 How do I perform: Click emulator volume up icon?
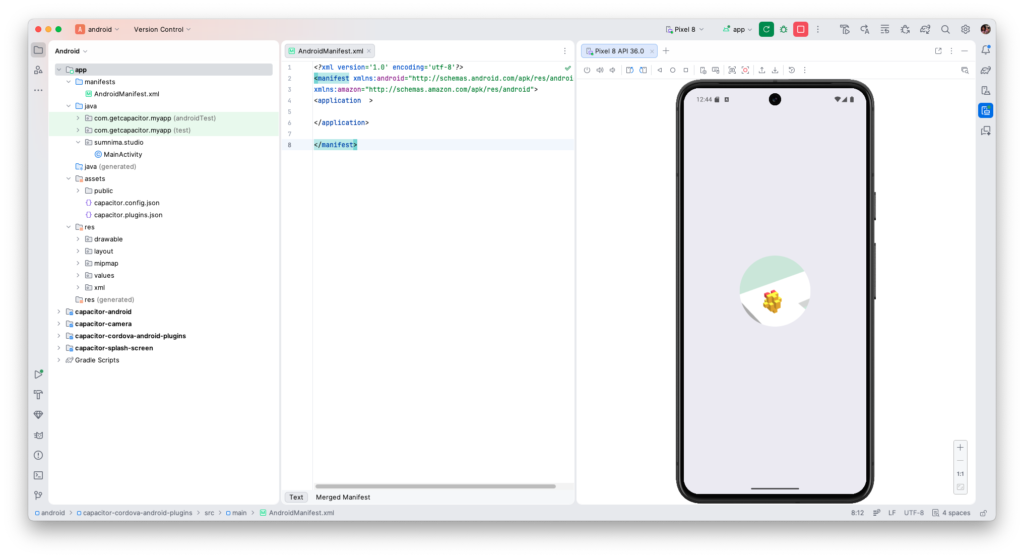[x=599, y=70]
